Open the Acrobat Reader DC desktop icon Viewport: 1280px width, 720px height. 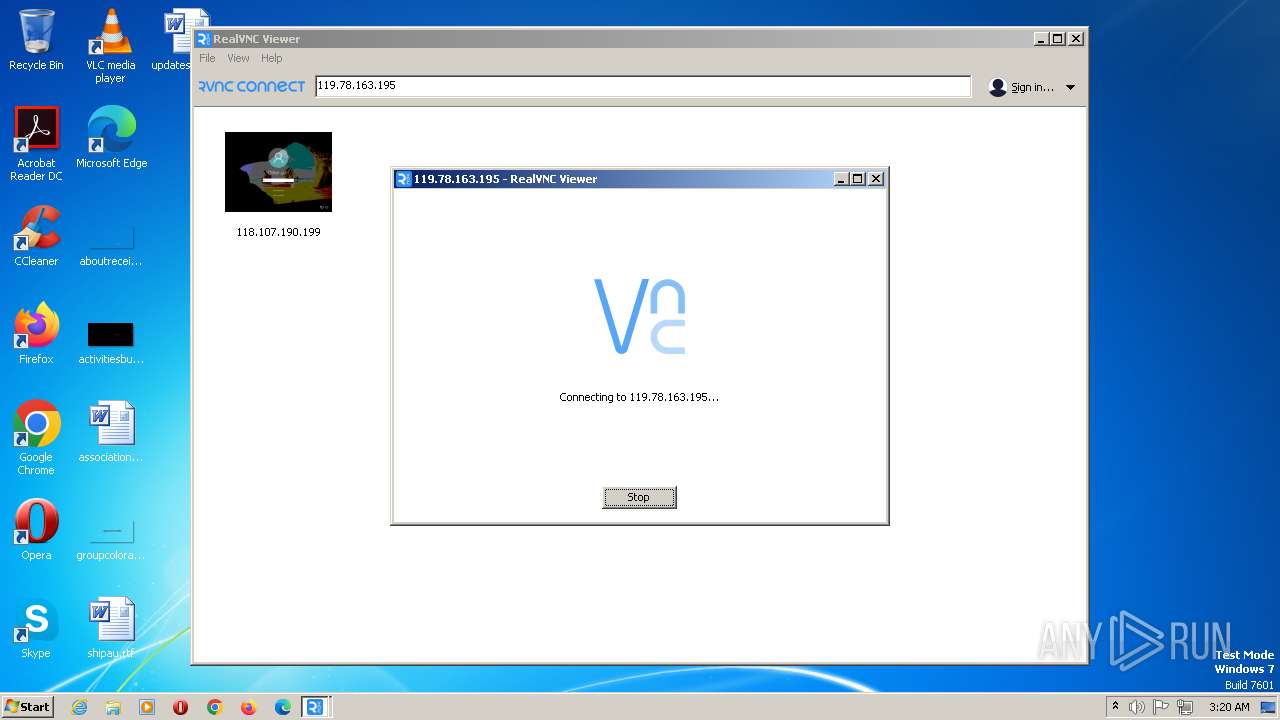click(x=36, y=143)
